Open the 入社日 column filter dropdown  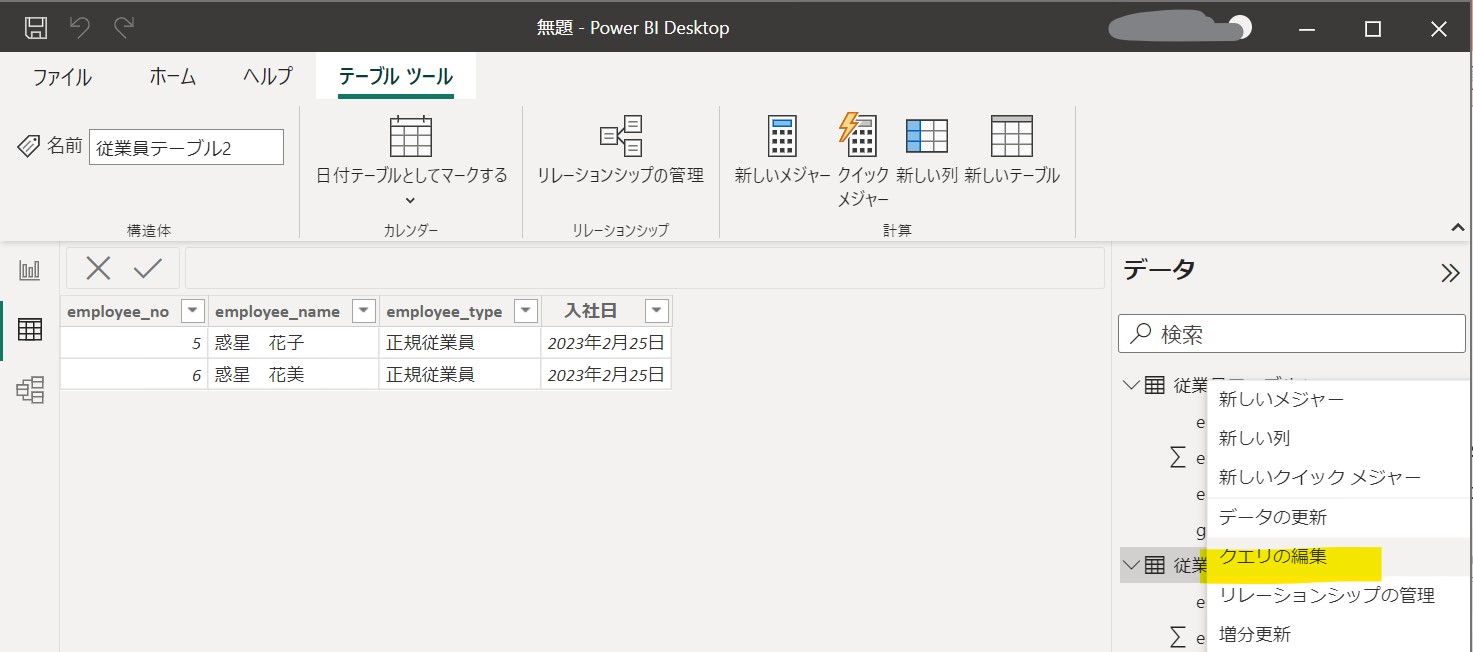coord(657,311)
